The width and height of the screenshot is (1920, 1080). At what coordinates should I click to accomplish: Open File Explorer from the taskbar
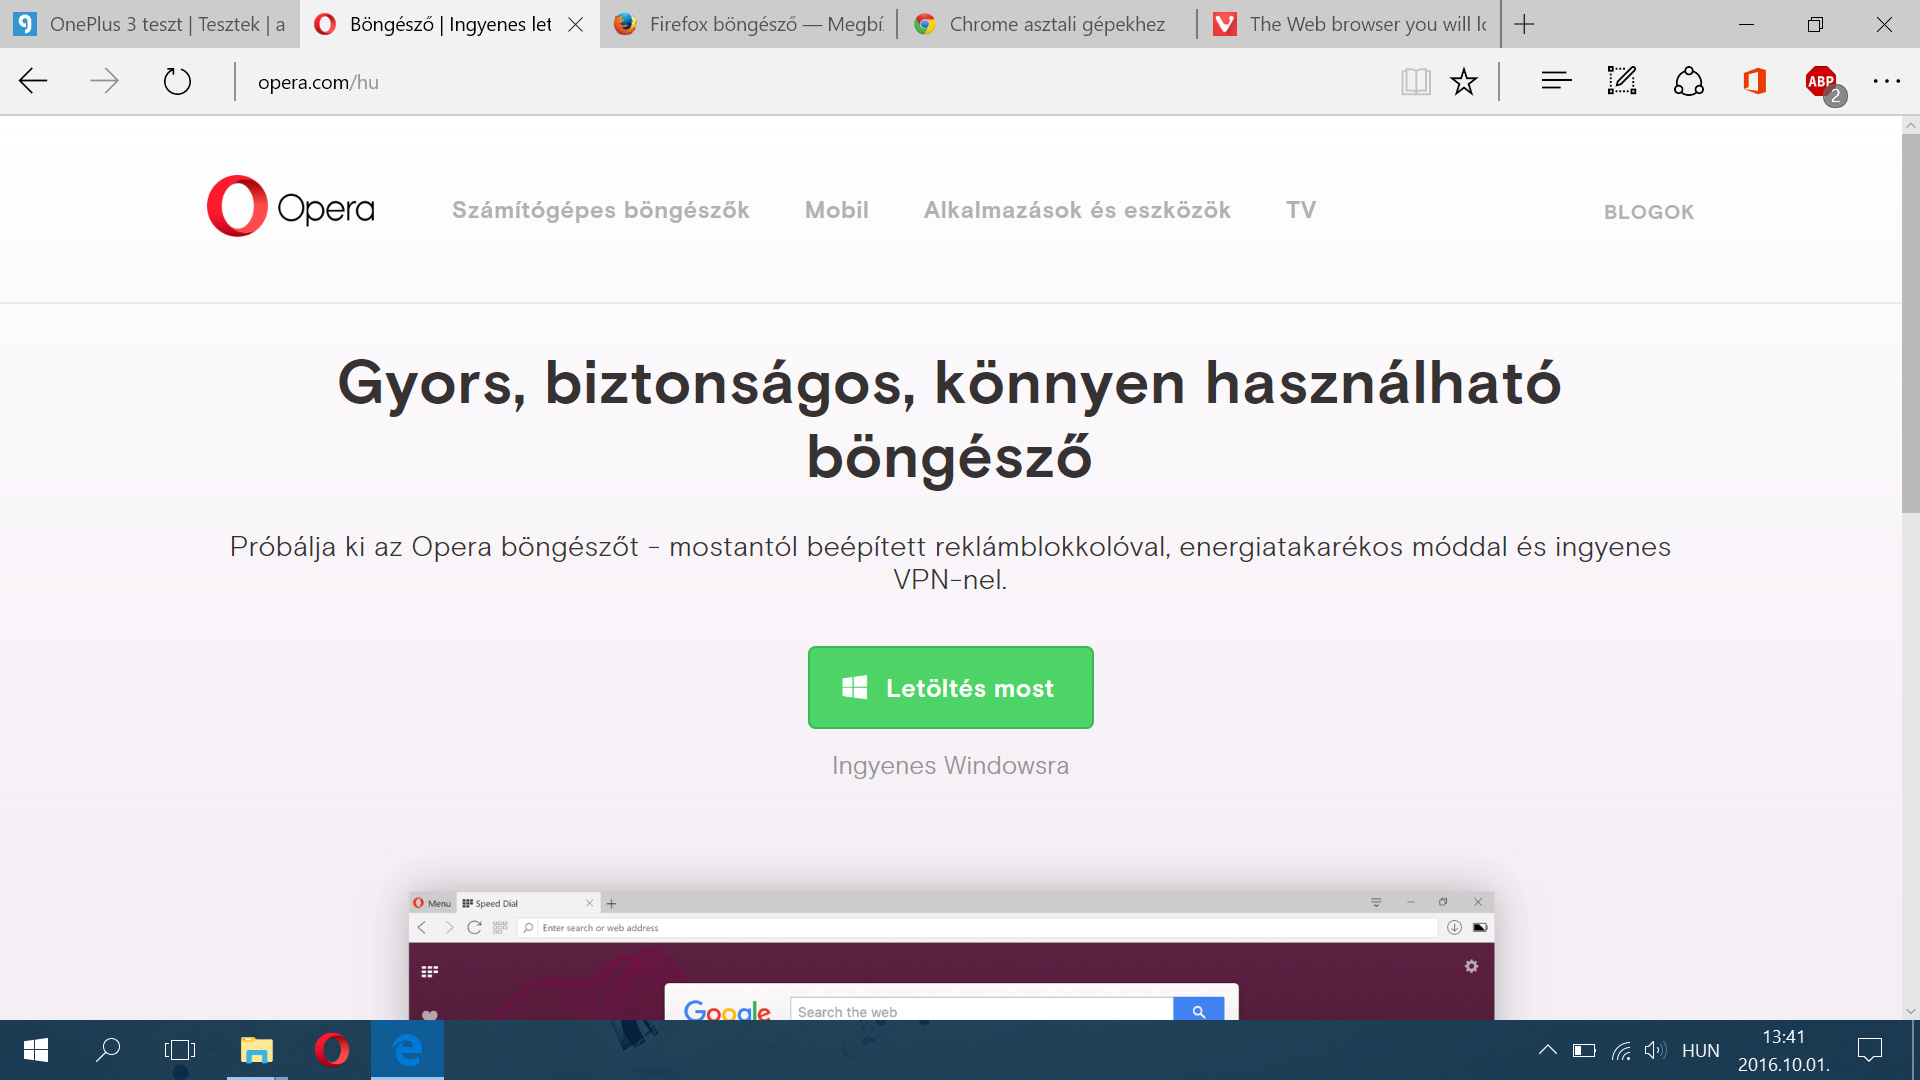(256, 1050)
